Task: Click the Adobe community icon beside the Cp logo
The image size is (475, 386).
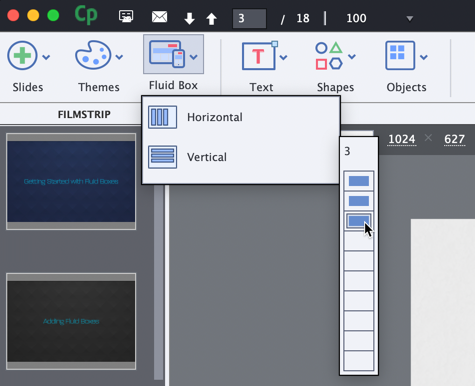Action: (126, 16)
